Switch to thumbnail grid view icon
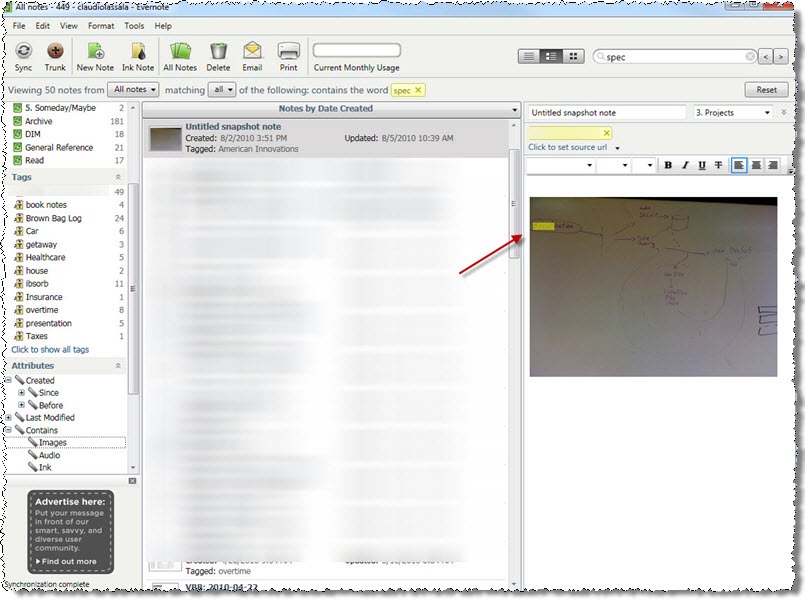 [x=573, y=56]
